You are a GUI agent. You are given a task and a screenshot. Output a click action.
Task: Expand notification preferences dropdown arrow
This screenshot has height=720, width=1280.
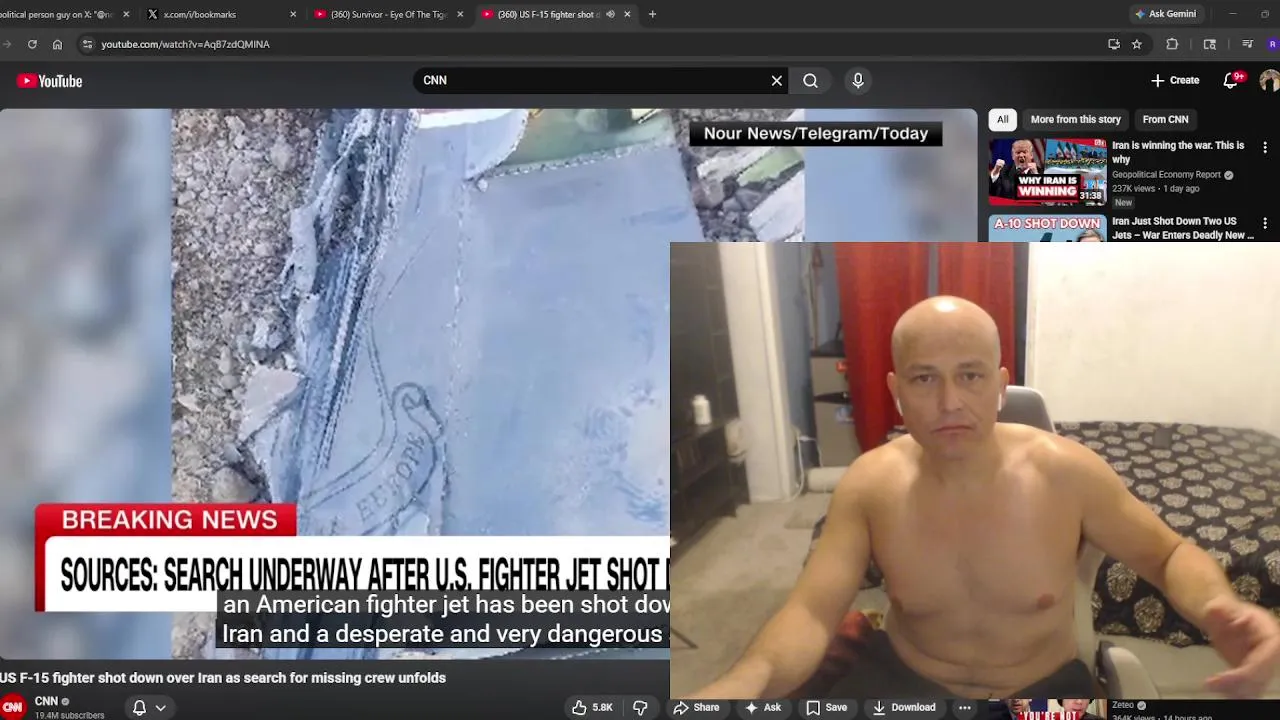[160, 708]
